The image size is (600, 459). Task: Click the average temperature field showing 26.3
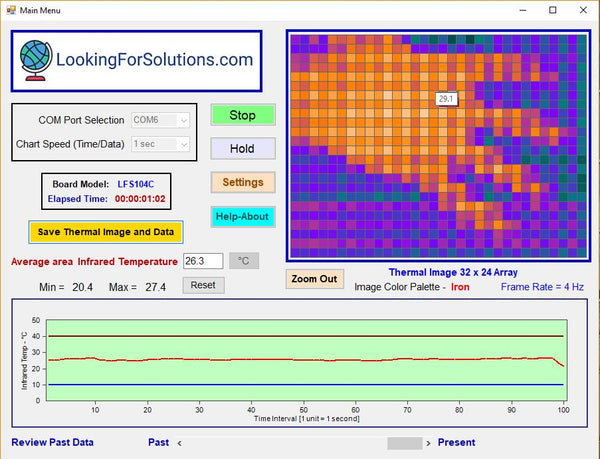[x=203, y=261]
